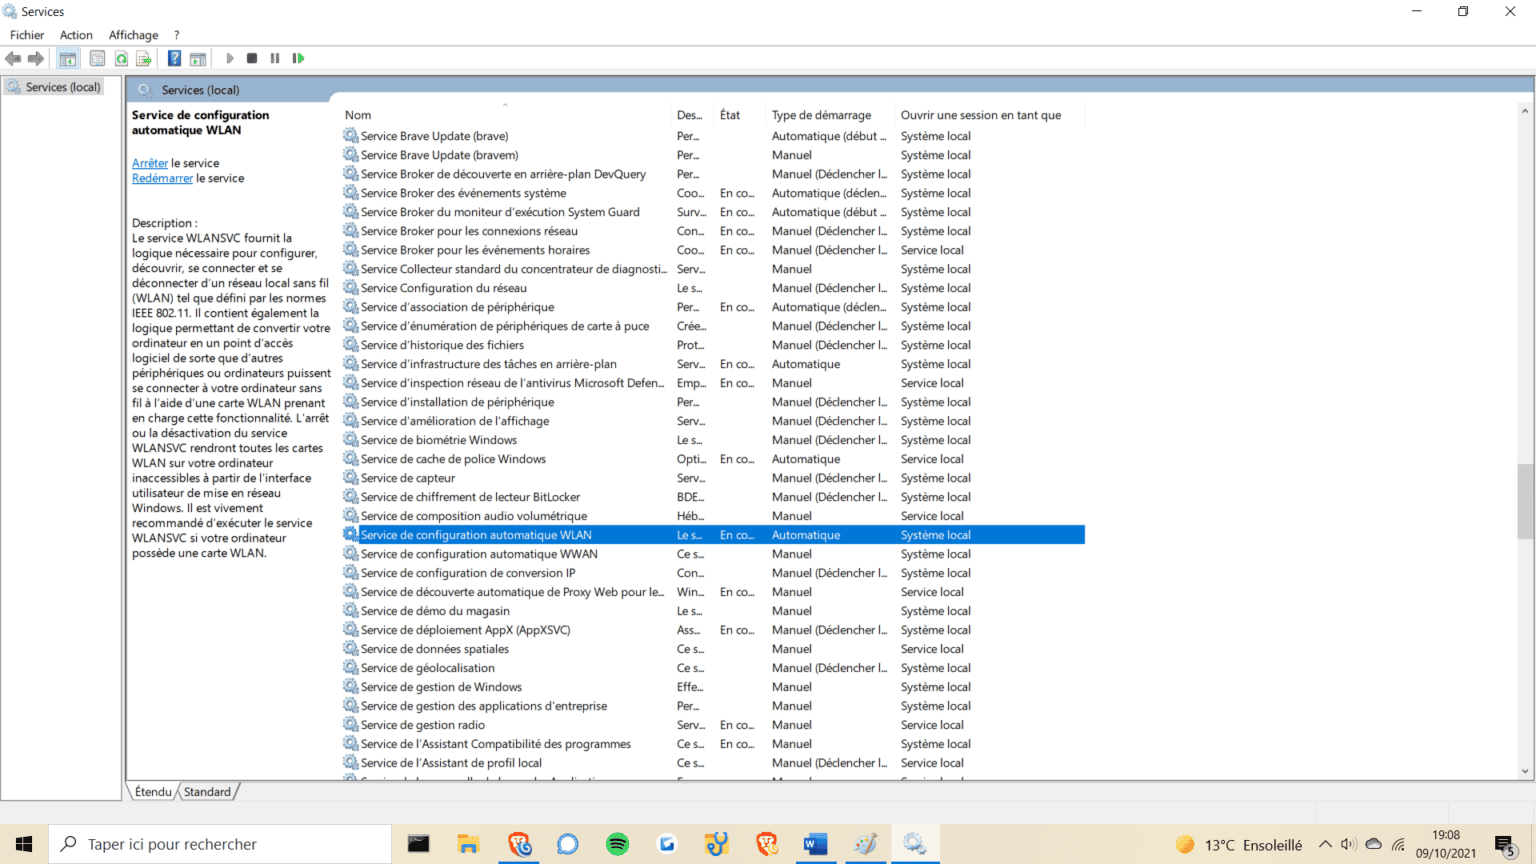Image resolution: width=1536 pixels, height=864 pixels.
Task: Click the taskbar search box
Action: (x=220, y=844)
